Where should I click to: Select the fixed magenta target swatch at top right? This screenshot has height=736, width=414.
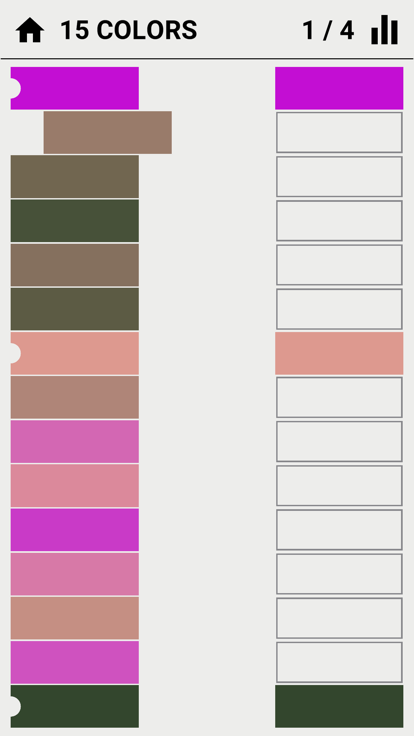(x=339, y=88)
